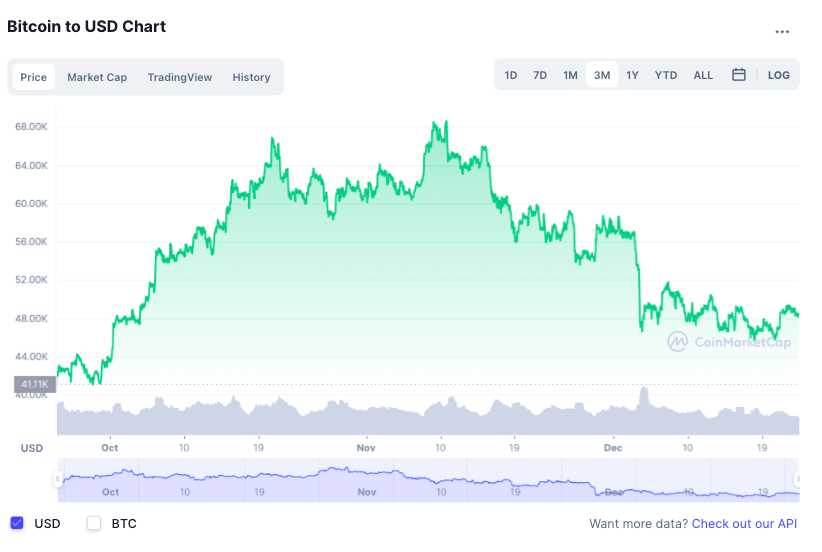Uncheck the USD checkbox
The image size is (822, 552).
click(17, 523)
